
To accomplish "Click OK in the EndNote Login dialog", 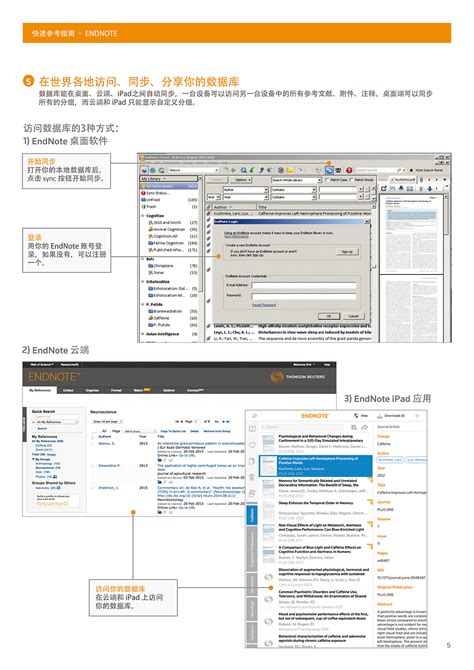I will pos(329,316).
